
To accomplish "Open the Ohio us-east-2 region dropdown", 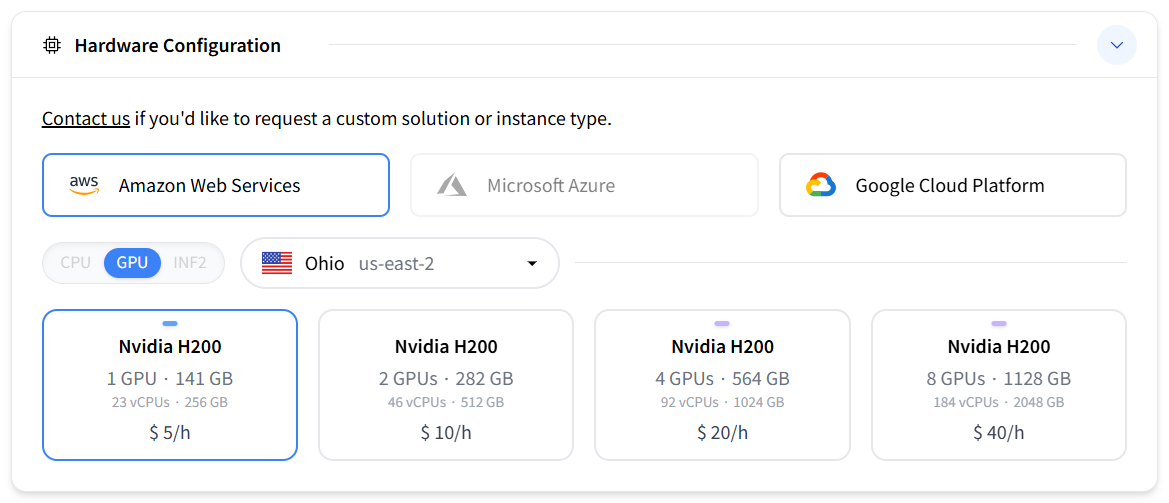I will tap(400, 263).
